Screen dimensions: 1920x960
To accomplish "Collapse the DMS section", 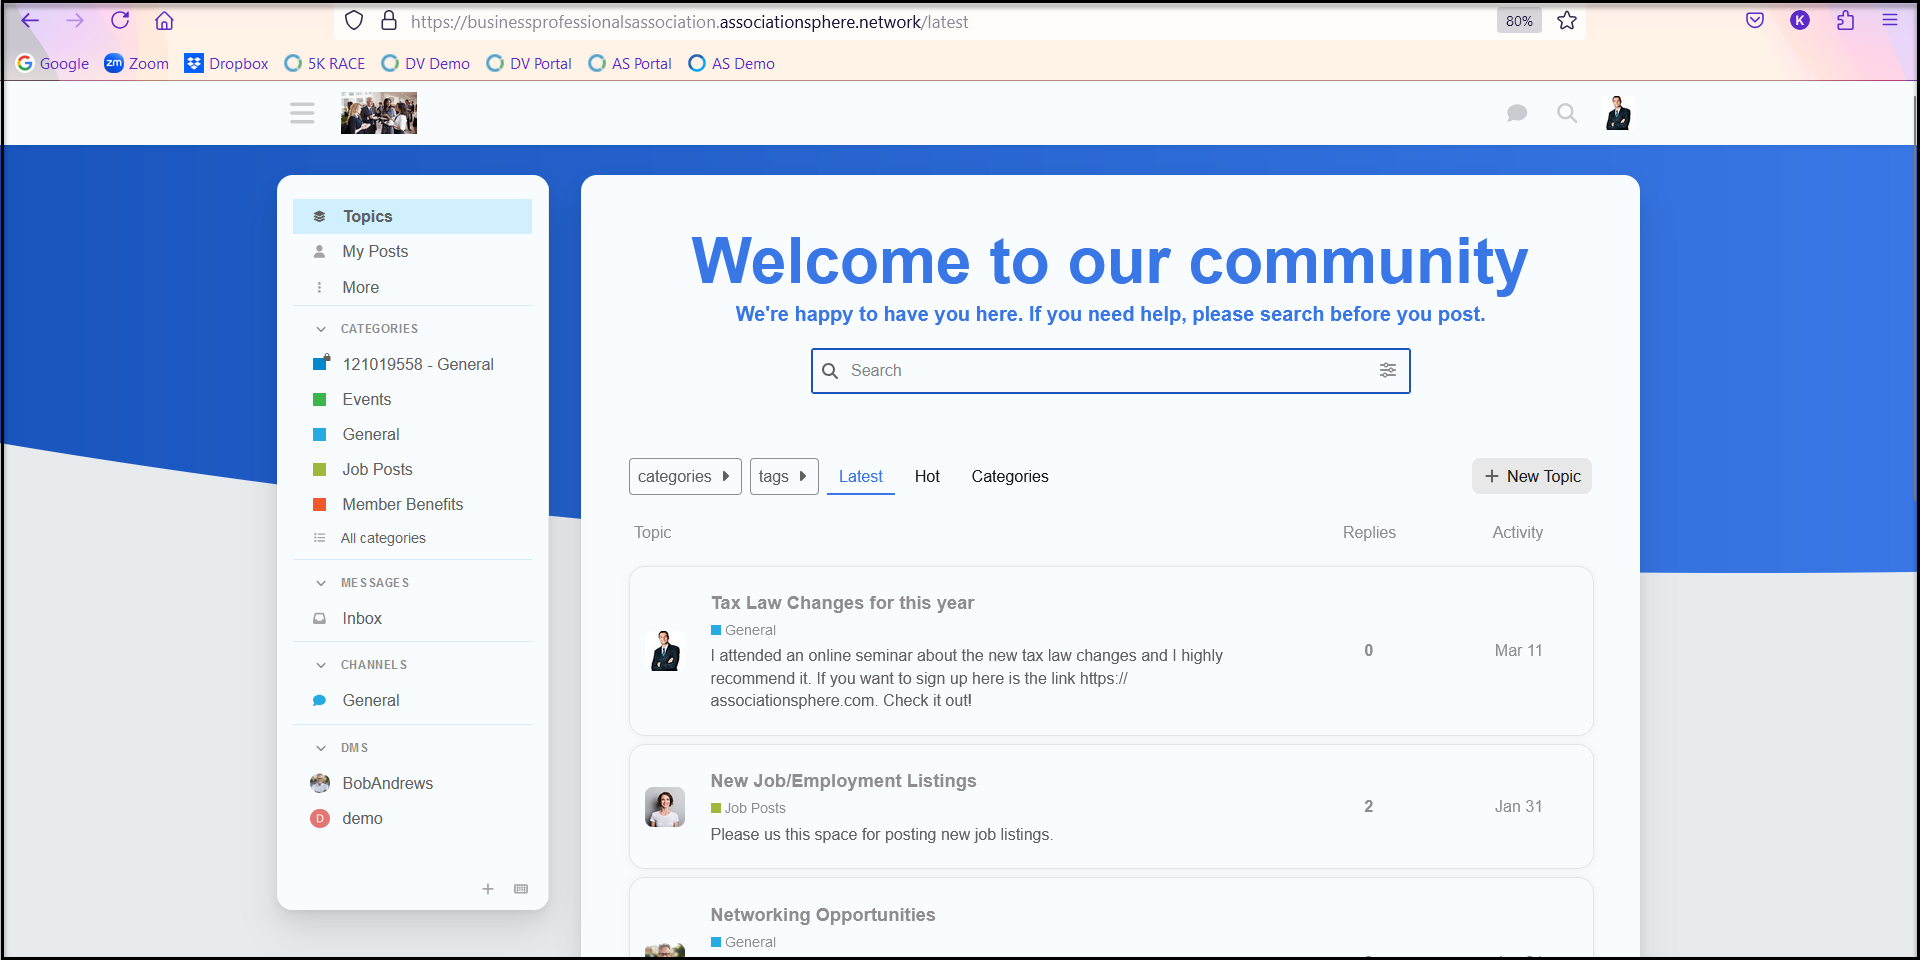I will 342,748.
